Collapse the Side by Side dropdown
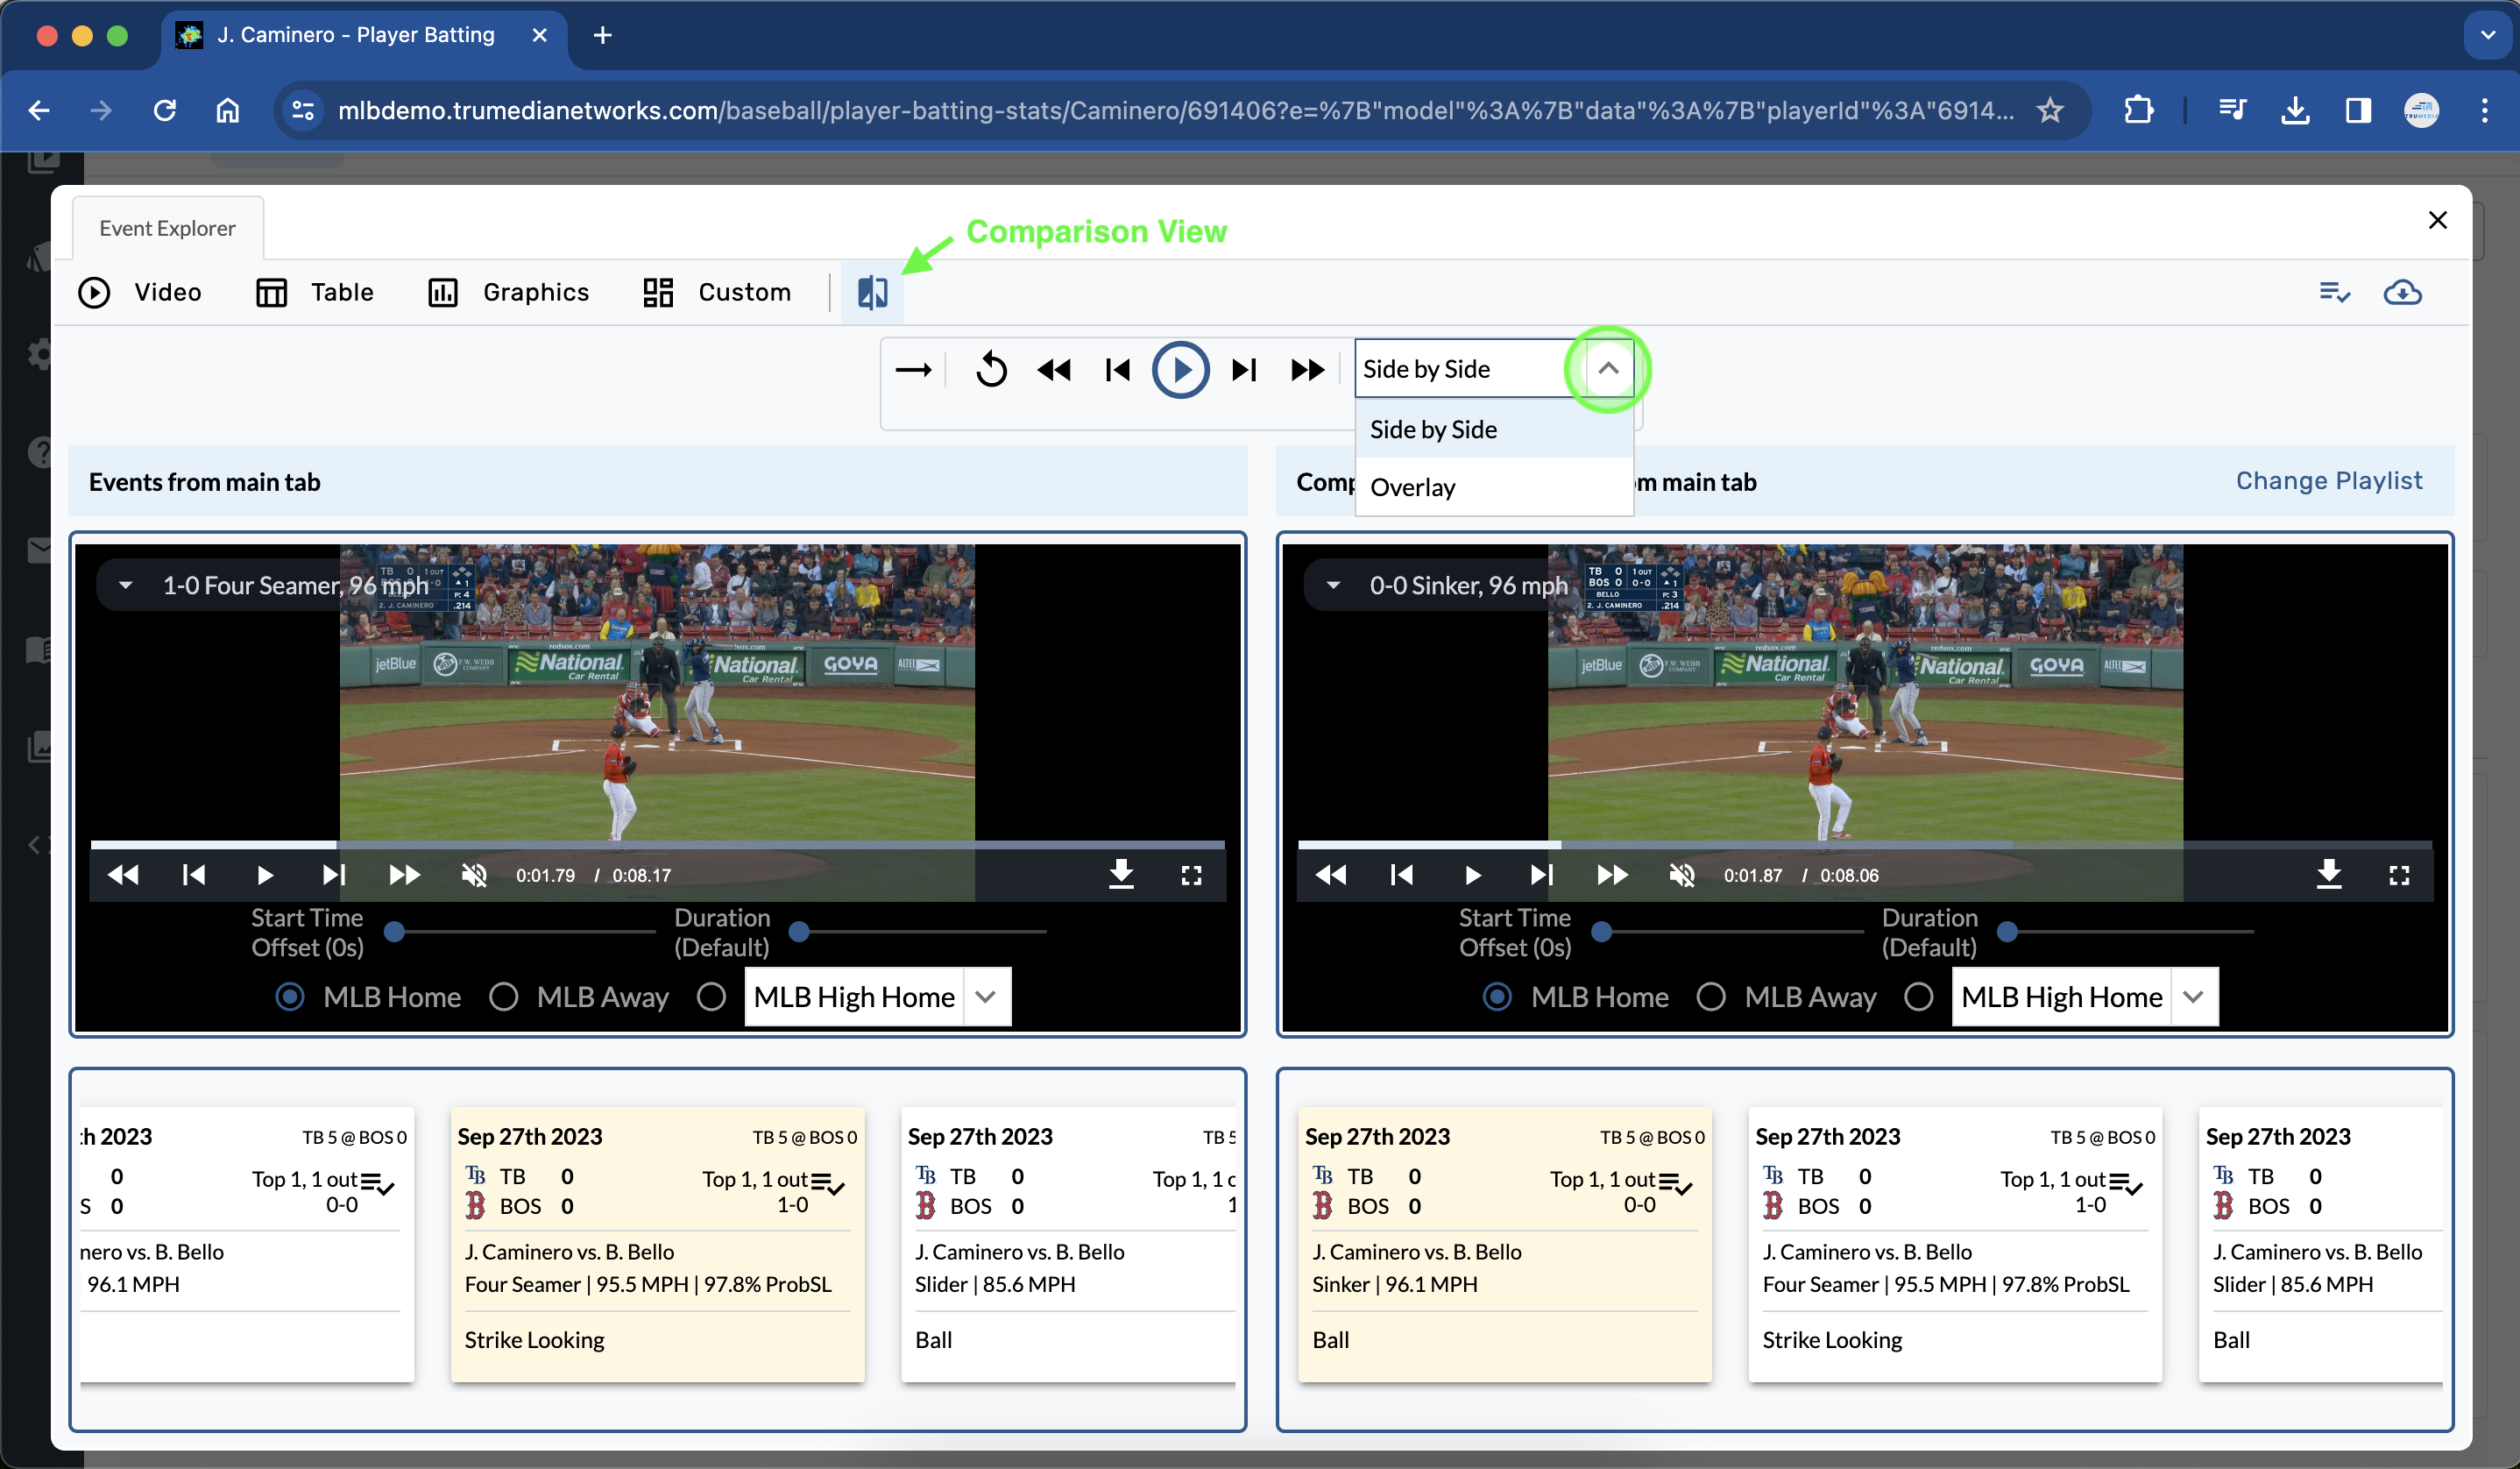2520x1469 pixels. (x=1608, y=368)
